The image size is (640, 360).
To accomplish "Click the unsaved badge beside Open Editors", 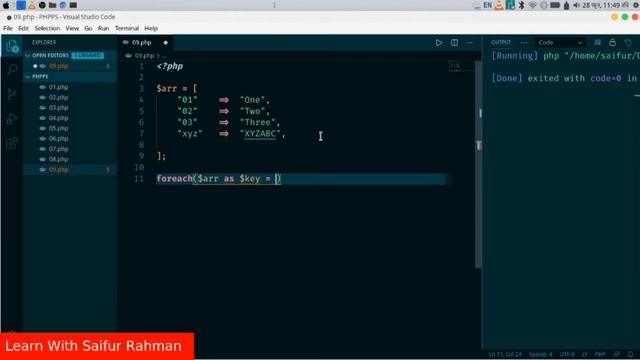I will coord(87,56).
